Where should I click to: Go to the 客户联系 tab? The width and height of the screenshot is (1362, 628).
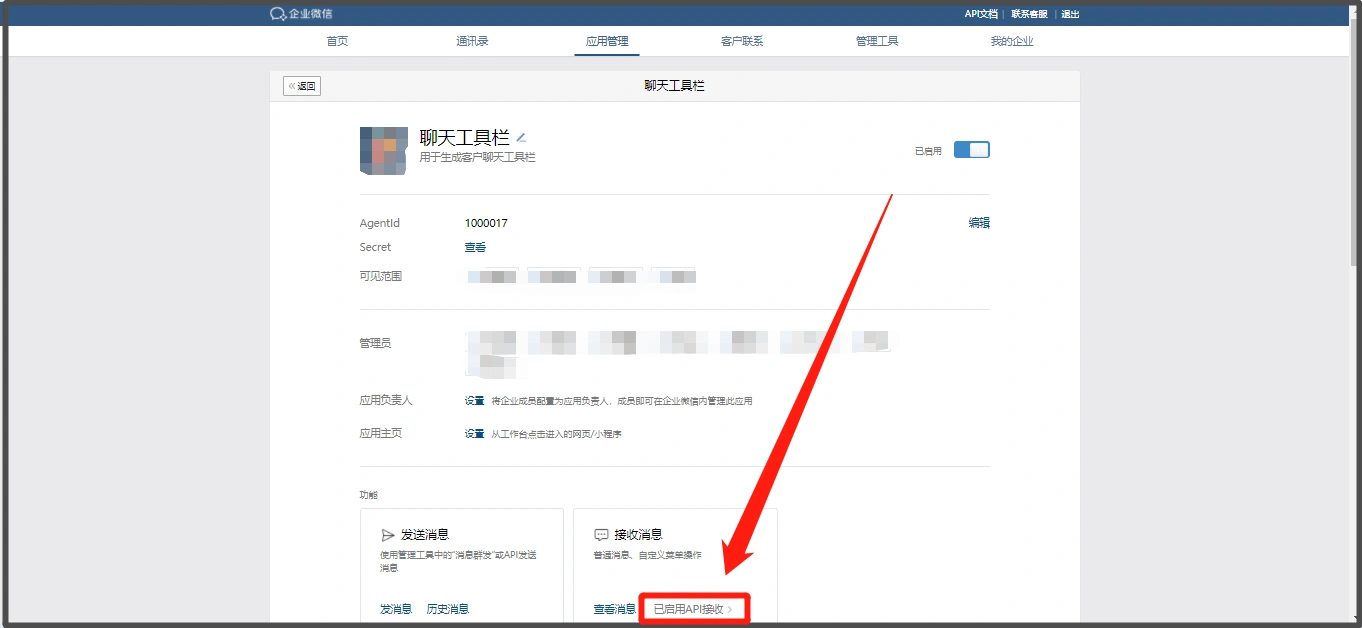tap(742, 41)
